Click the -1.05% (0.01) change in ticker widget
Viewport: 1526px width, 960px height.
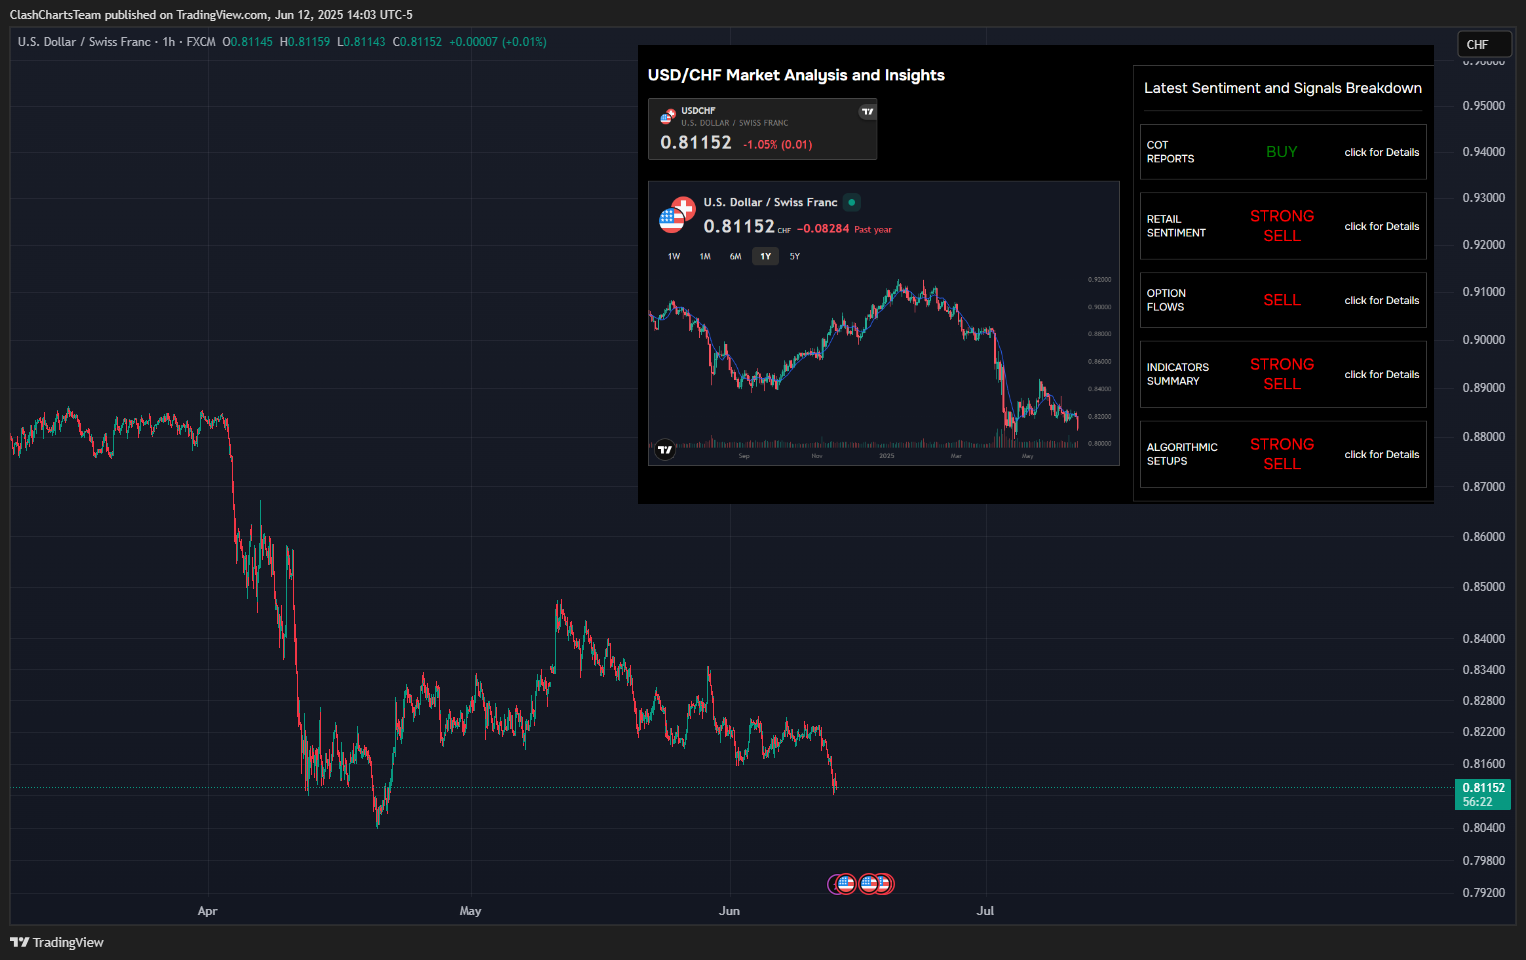pyautogui.click(x=778, y=145)
